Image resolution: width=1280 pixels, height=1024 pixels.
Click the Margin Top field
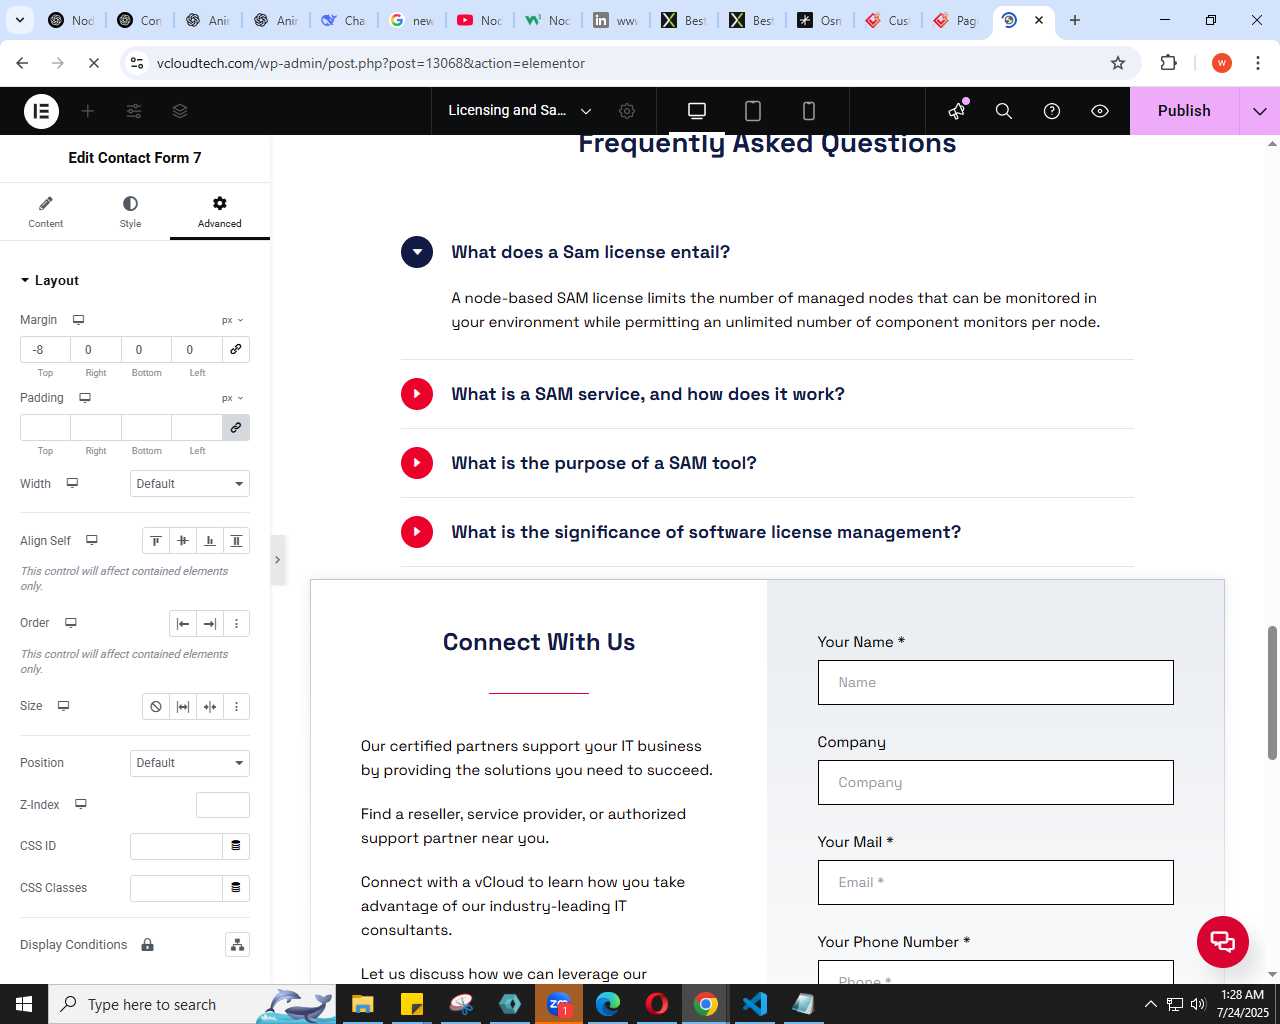click(x=45, y=349)
